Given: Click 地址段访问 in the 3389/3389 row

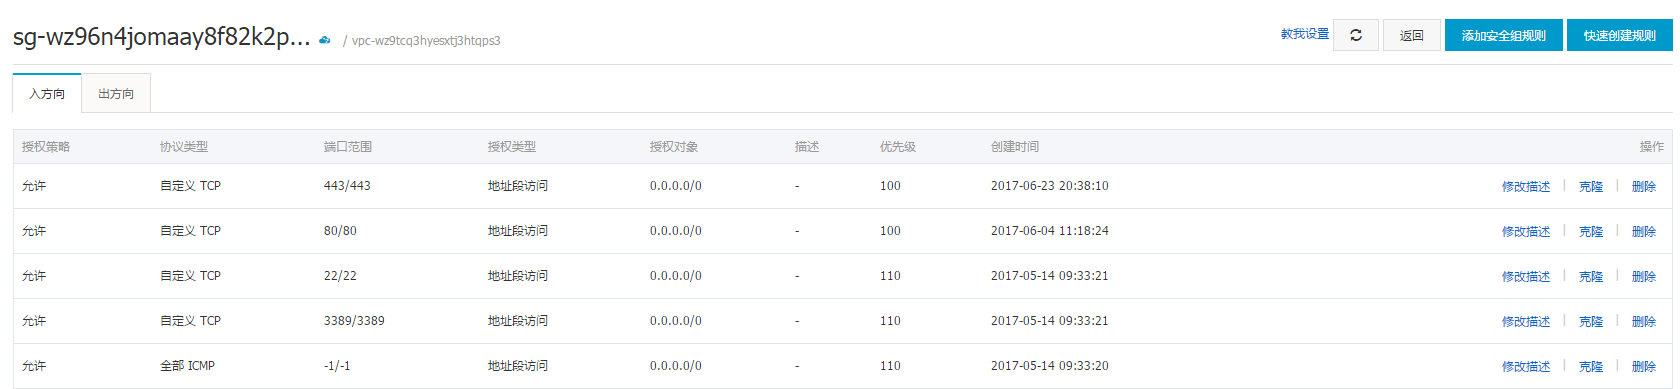Looking at the screenshot, I should pos(518,321).
